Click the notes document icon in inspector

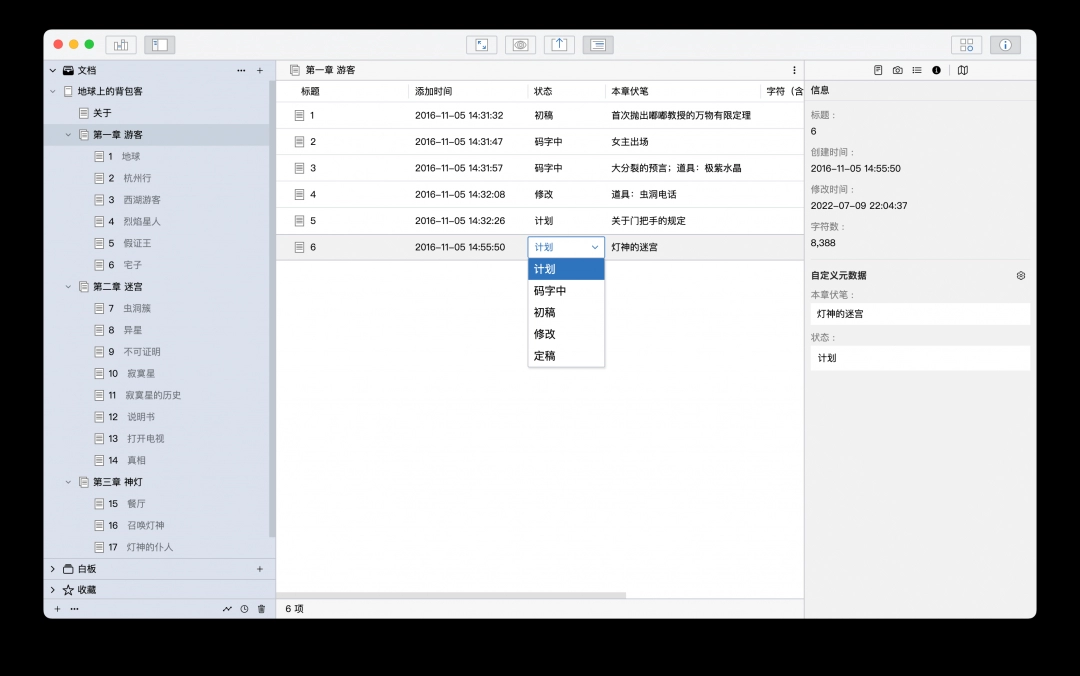tap(878, 69)
